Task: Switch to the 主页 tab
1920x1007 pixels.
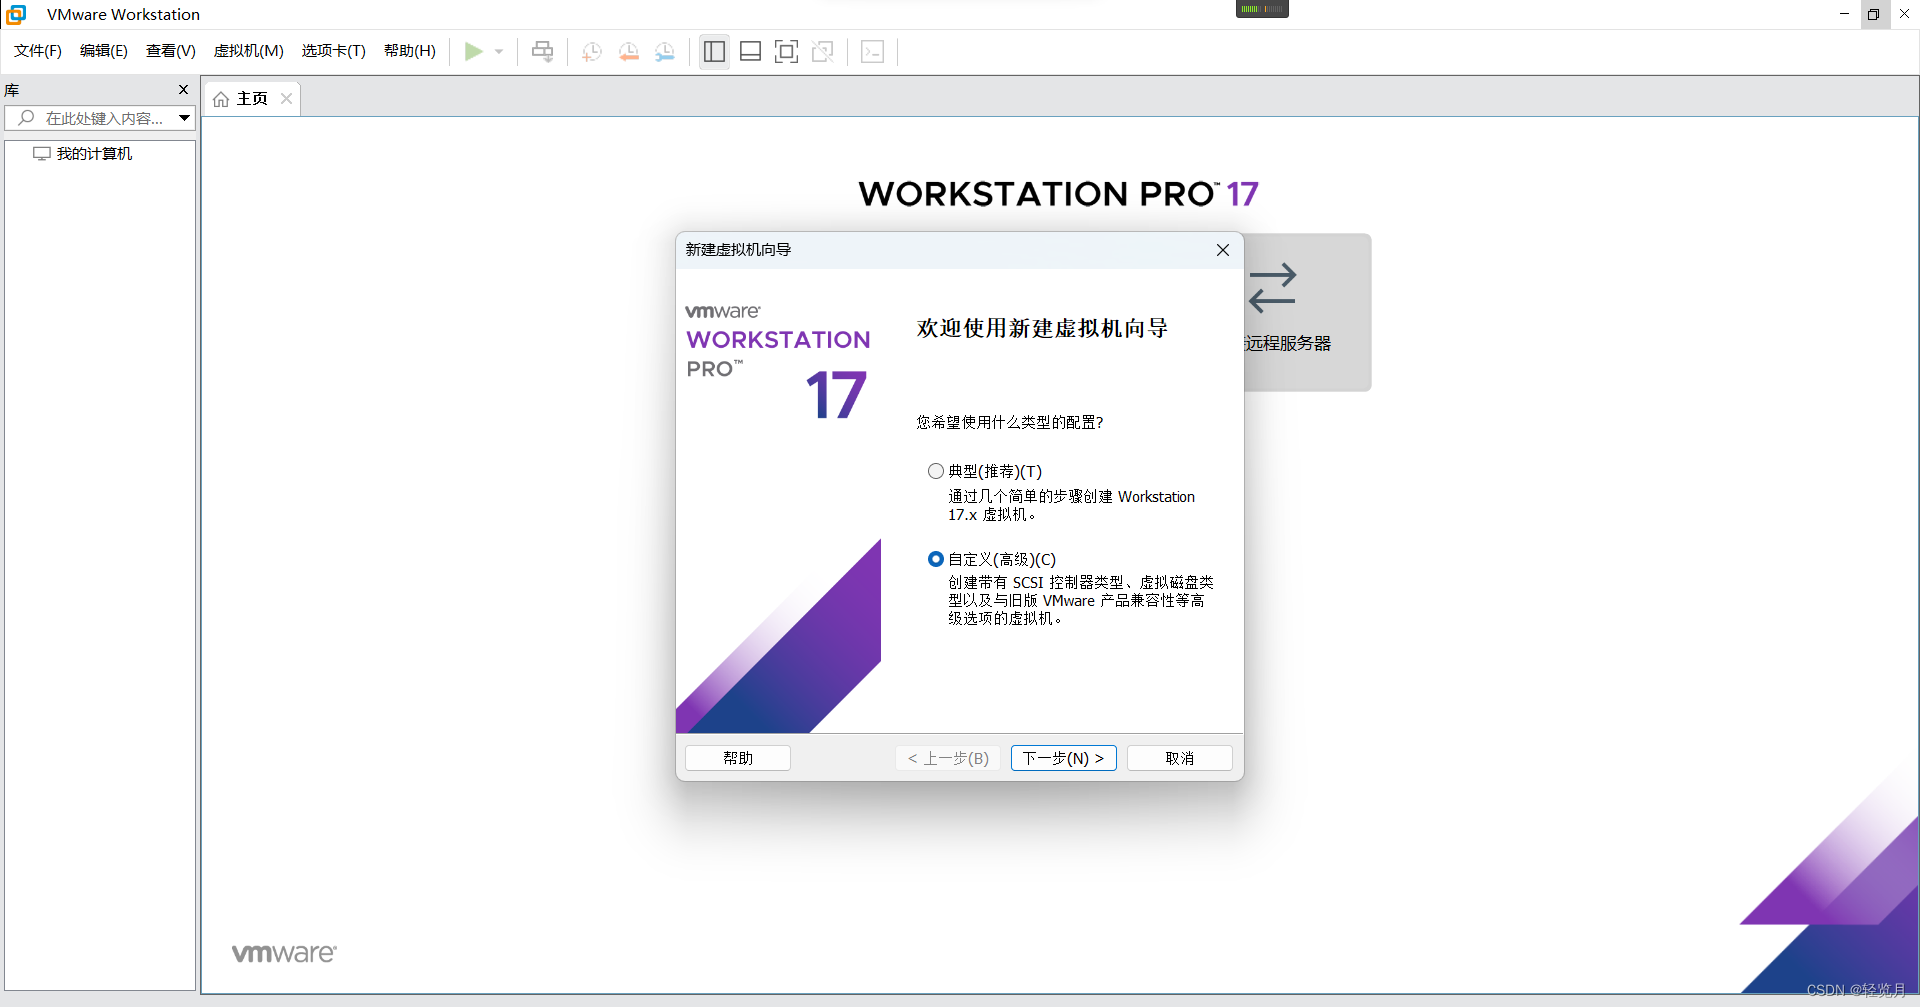Action: point(252,98)
